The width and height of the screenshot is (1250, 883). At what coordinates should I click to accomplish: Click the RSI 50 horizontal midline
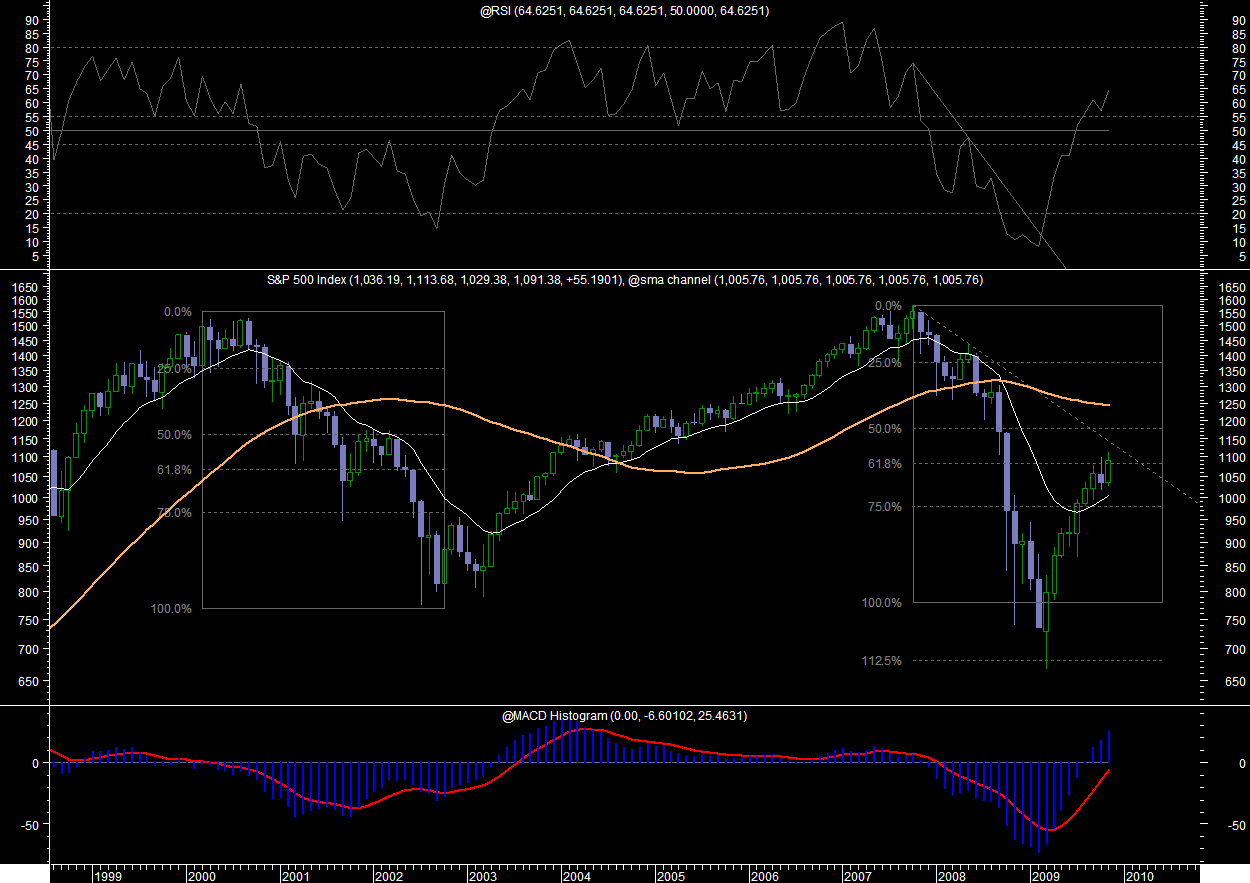tap(580, 130)
